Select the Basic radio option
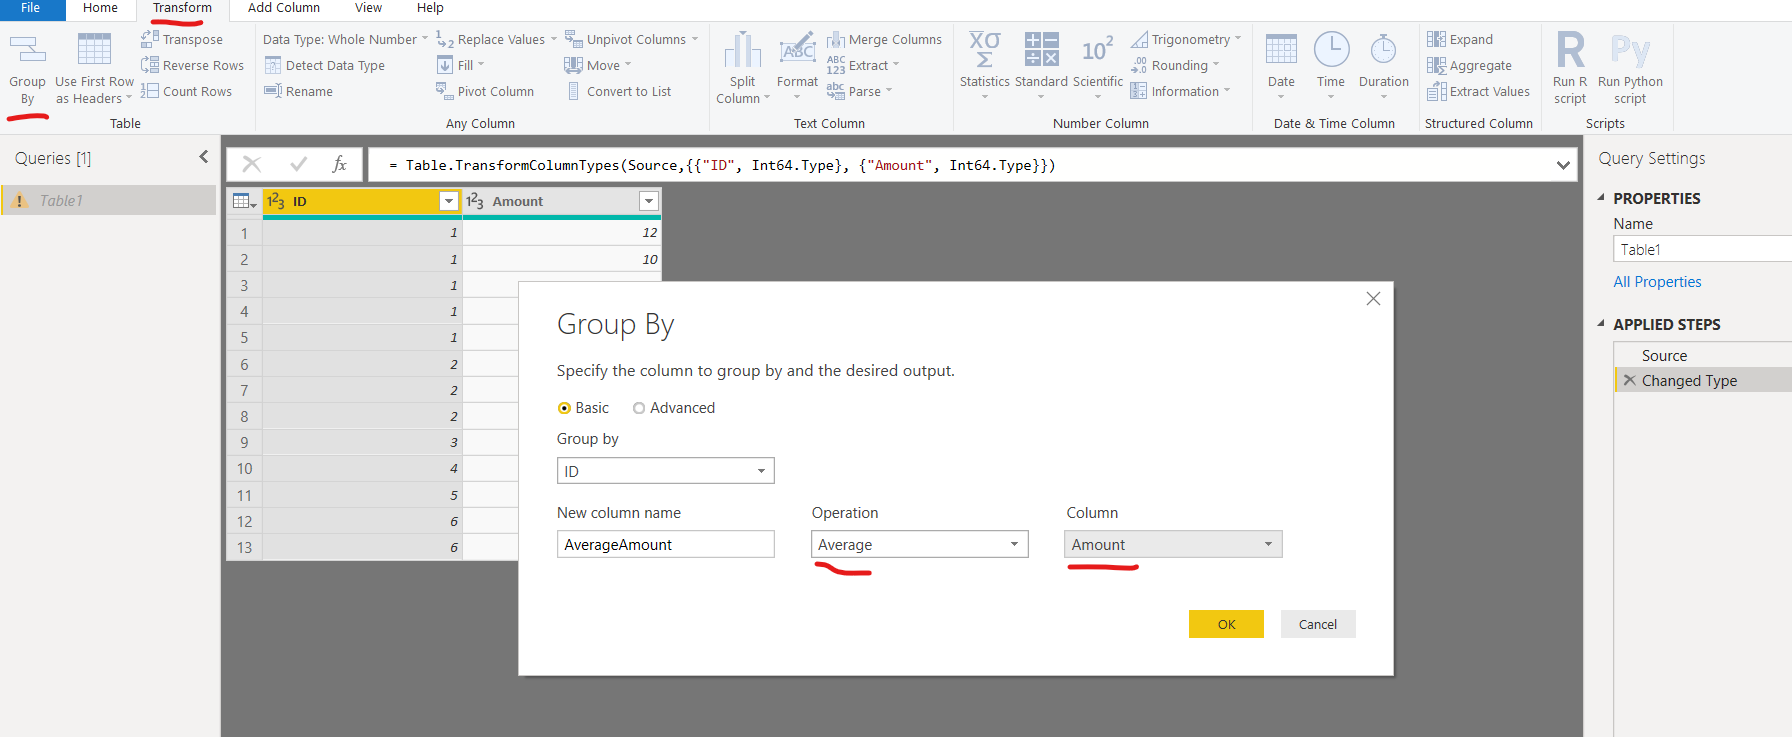The width and height of the screenshot is (1792, 737). [x=565, y=408]
